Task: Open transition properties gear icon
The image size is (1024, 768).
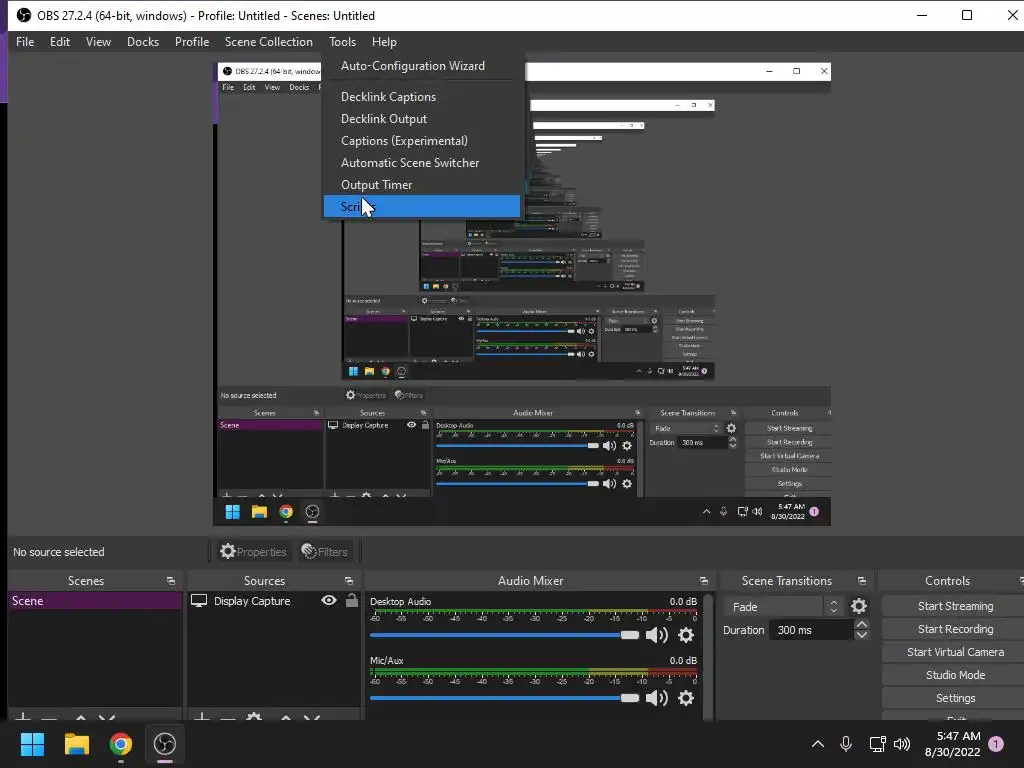Action: [x=859, y=607]
